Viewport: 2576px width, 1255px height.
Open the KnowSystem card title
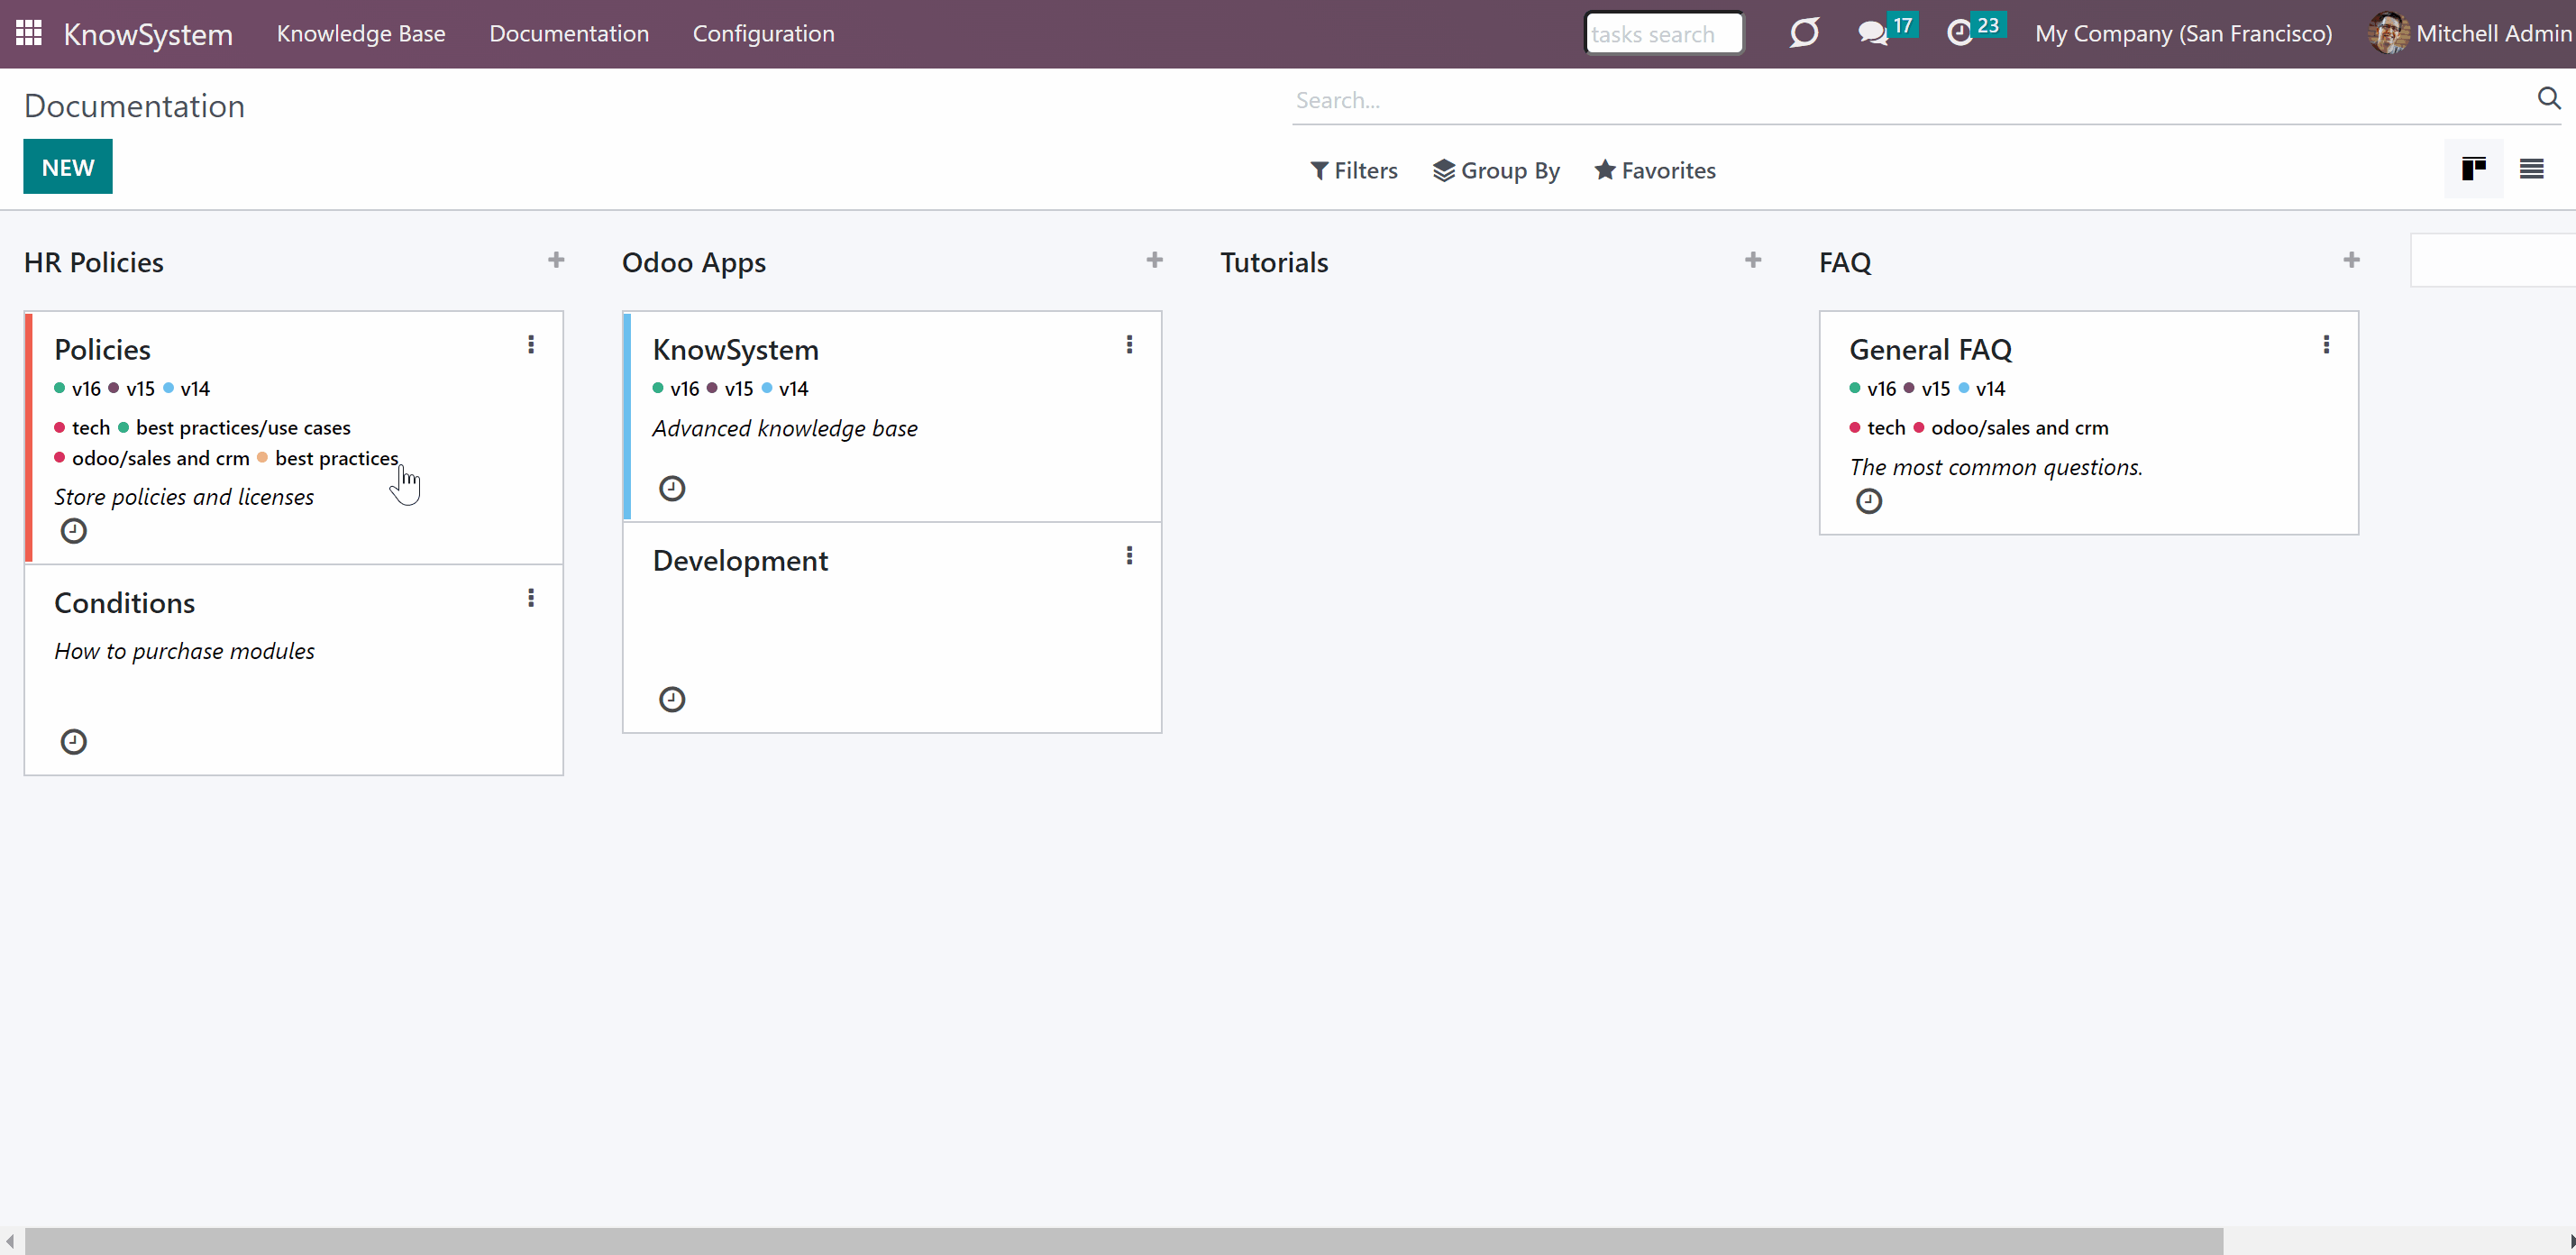click(736, 350)
